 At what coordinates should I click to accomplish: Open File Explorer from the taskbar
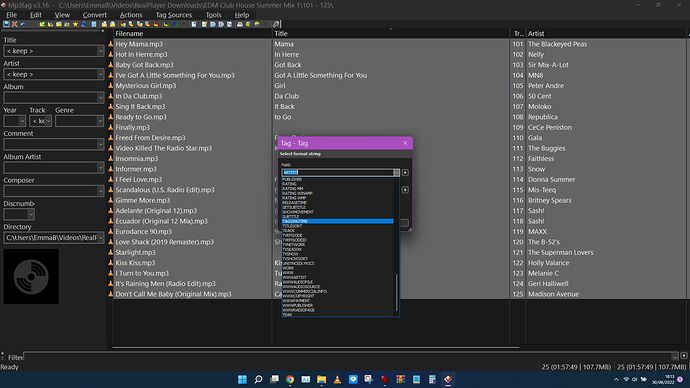coord(322,379)
